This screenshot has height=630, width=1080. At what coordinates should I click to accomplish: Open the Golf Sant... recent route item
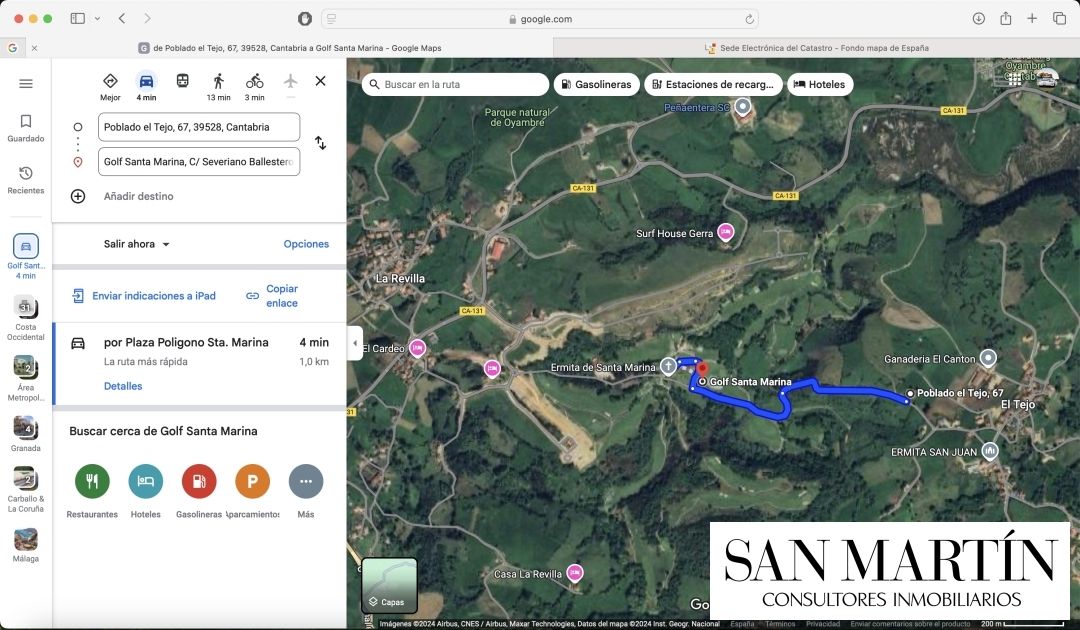point(25,256)
